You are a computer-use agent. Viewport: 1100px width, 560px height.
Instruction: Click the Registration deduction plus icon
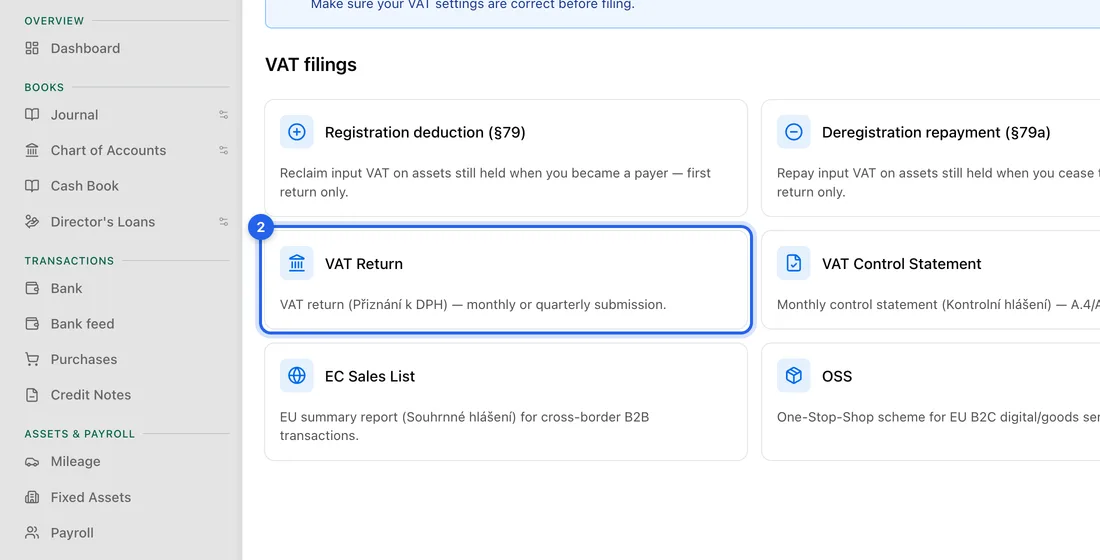(x=297, y=132)
